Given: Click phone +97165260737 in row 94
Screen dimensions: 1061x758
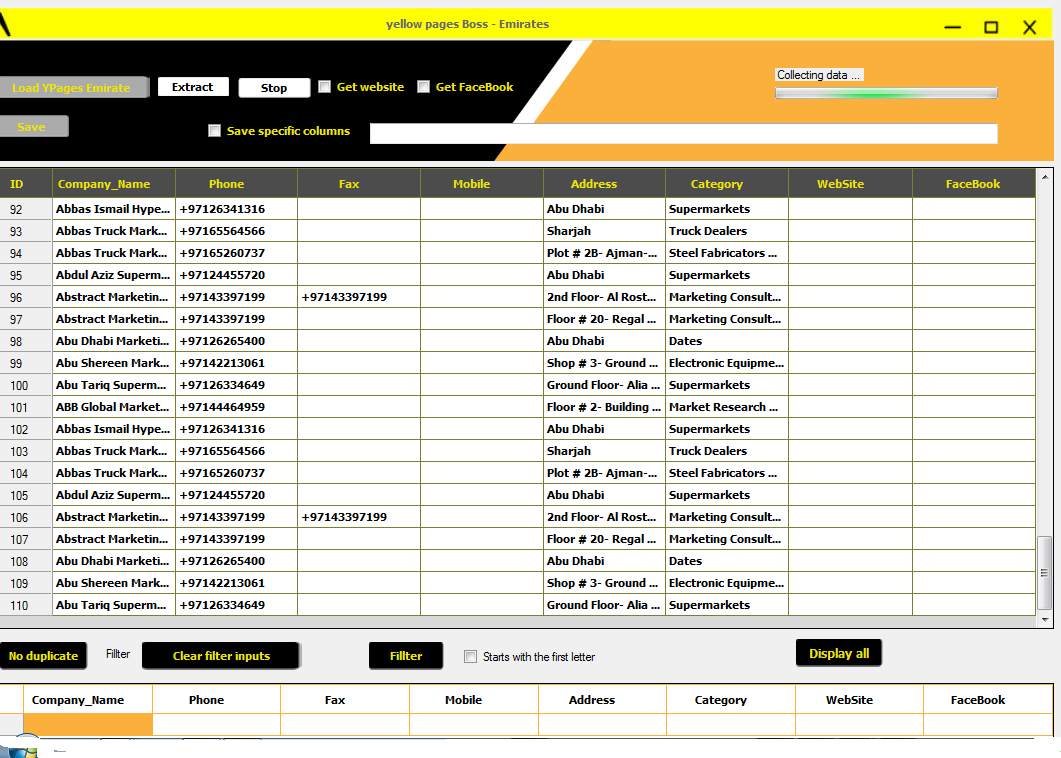Looking at the screenshot, I should [x=236, y=253].
